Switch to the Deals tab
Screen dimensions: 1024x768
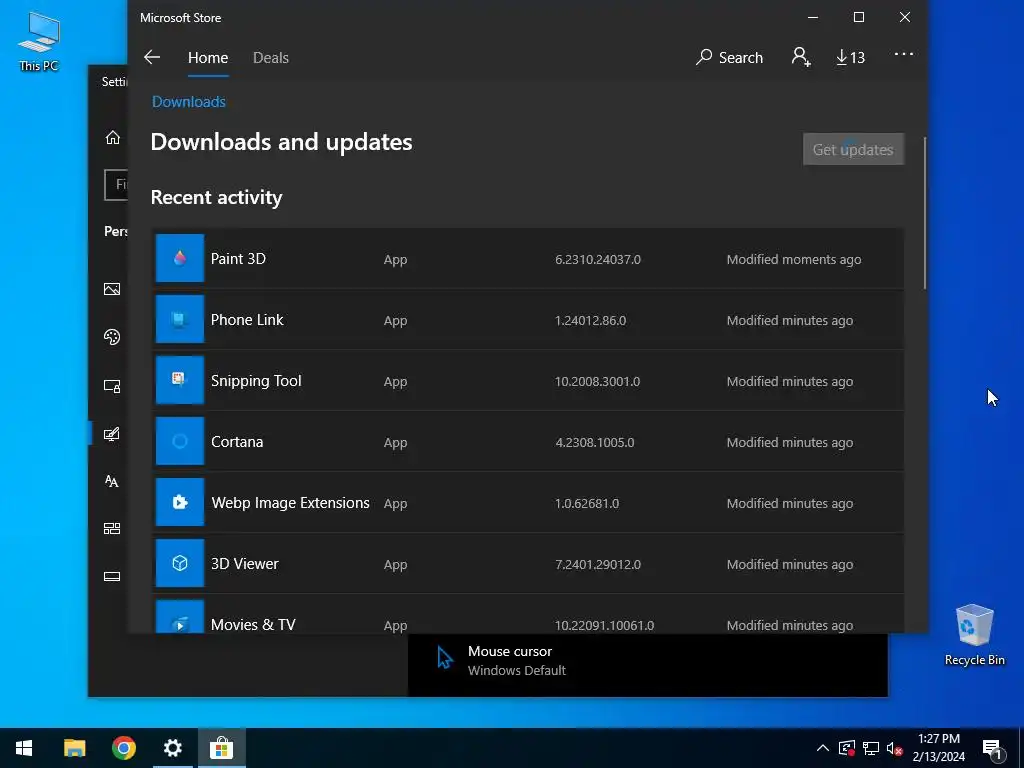270,57
